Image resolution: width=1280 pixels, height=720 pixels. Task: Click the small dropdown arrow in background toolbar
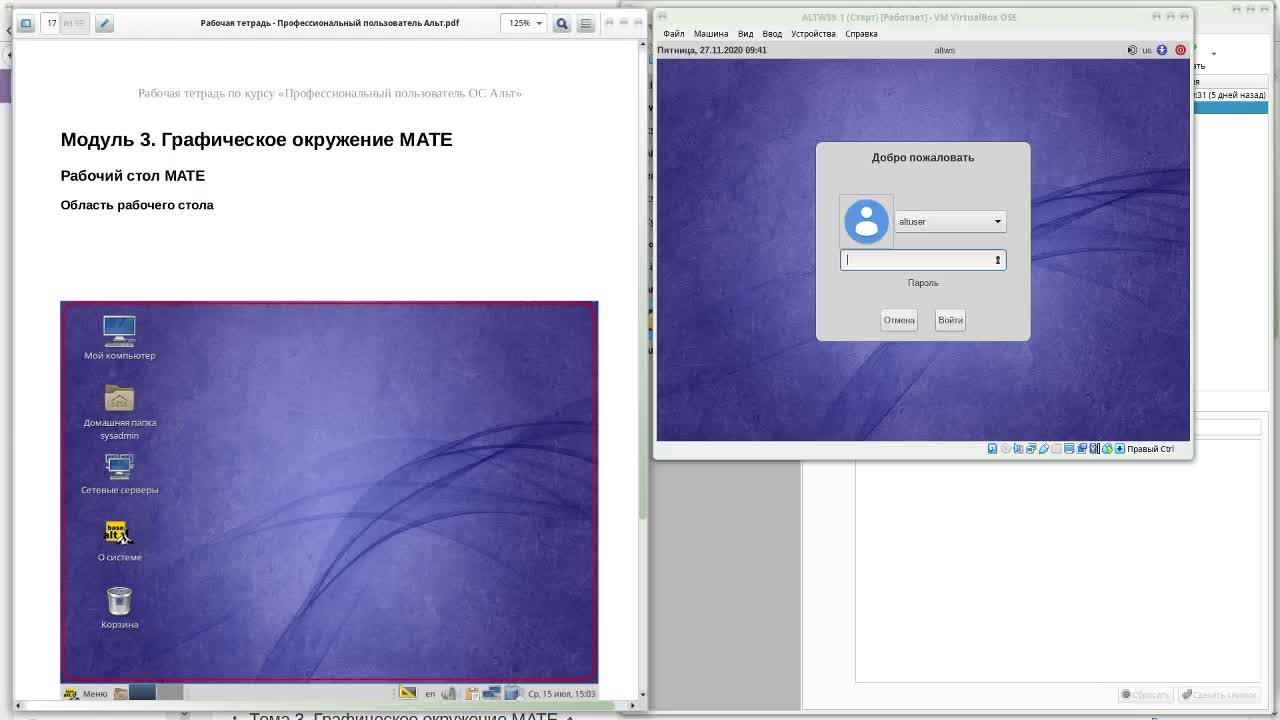pyautogui.click(x=1214, y=54)
